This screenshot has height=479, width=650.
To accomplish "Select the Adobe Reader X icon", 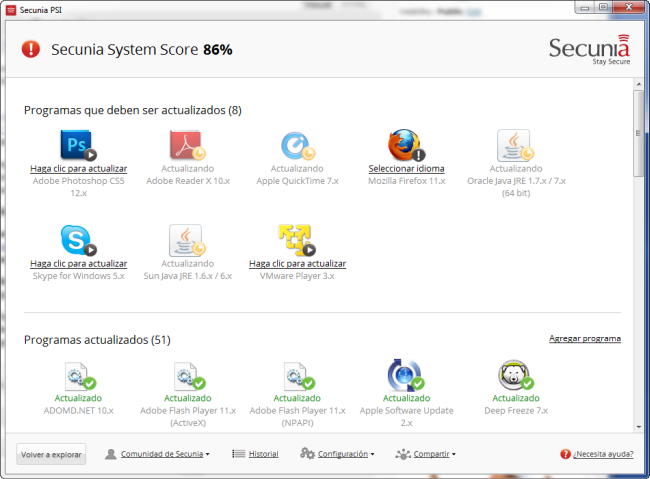I will click(187, 145).
